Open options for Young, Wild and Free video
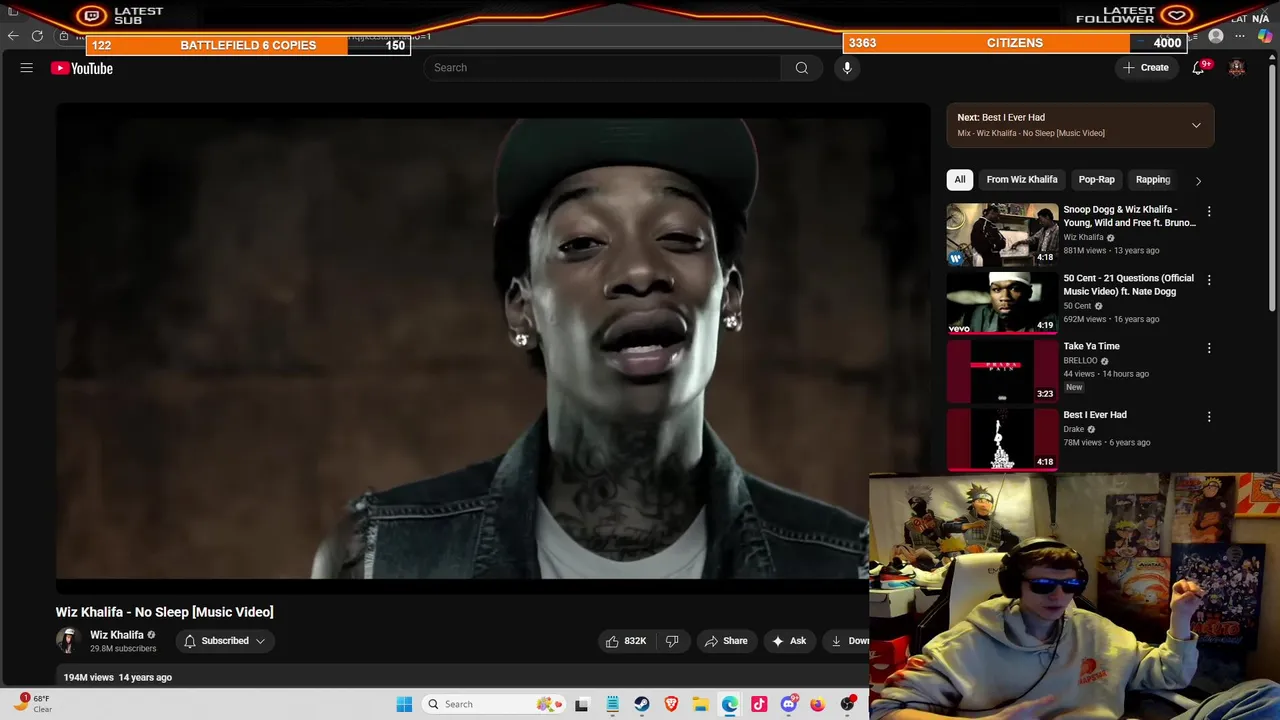This screenshot has height=720, width=1280. 1209,212
